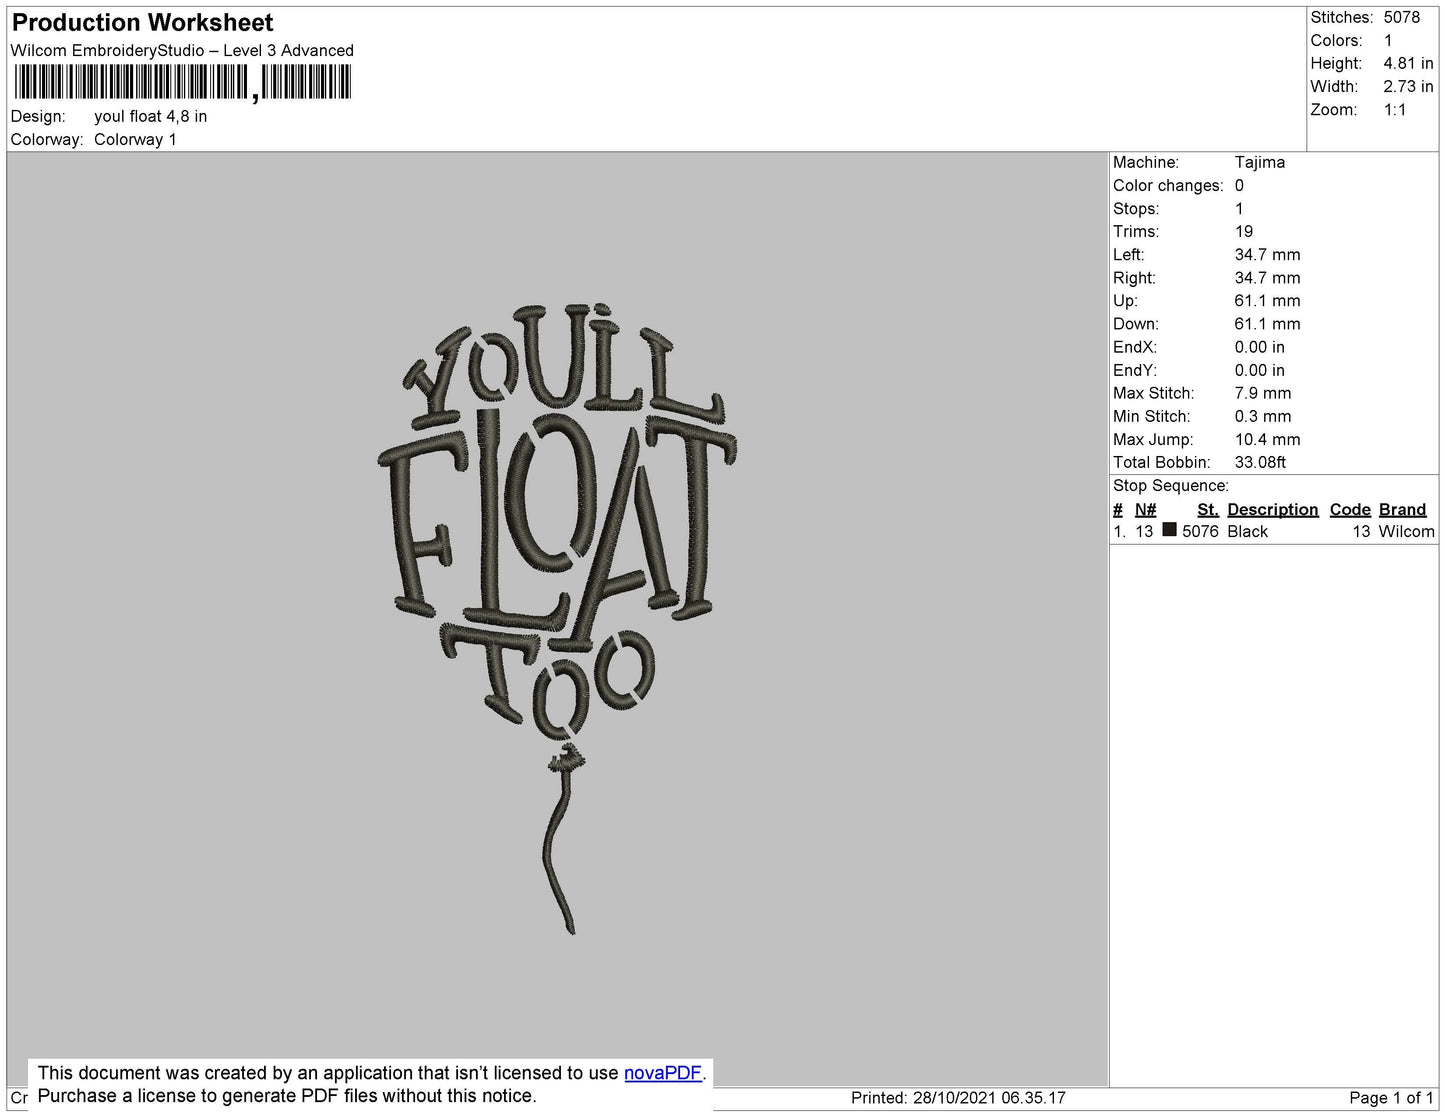Click the Code column header
Viewport: 1445px width, 1117px height.
tap(1350, 509)
